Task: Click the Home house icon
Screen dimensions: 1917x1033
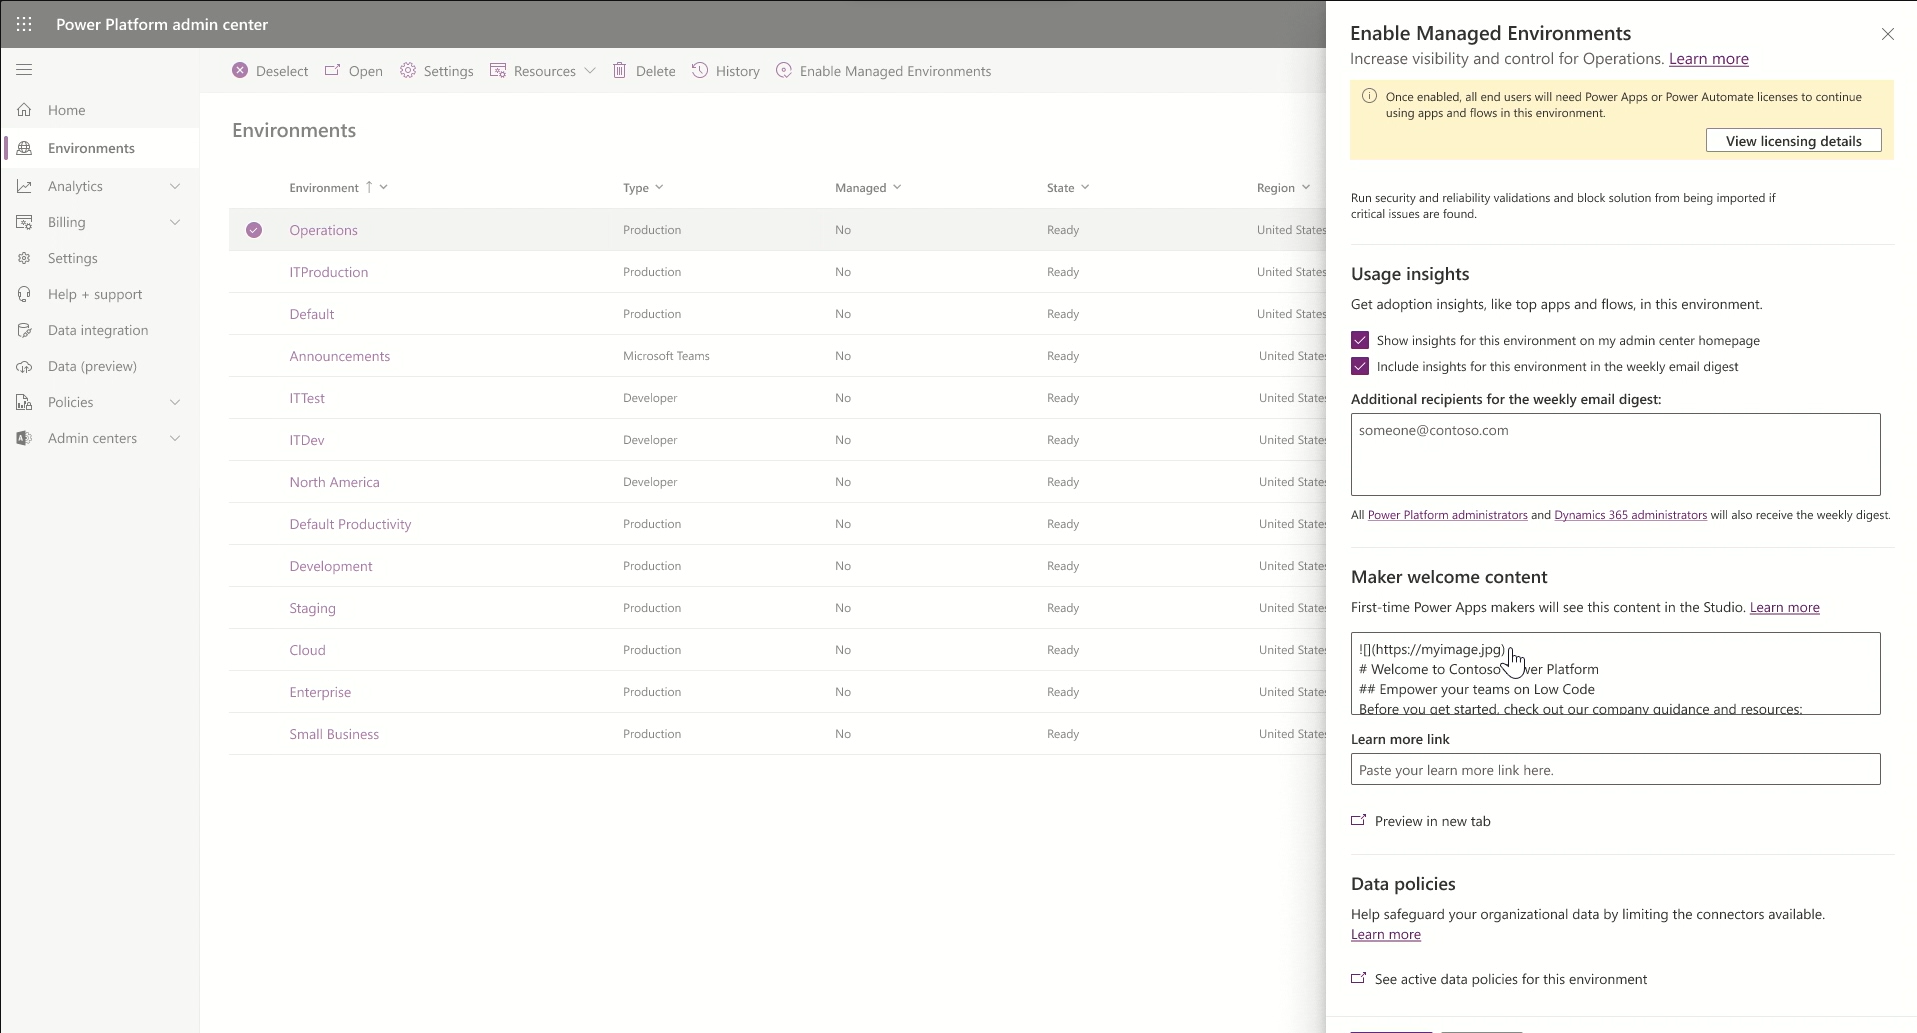Action: (24, 110)
